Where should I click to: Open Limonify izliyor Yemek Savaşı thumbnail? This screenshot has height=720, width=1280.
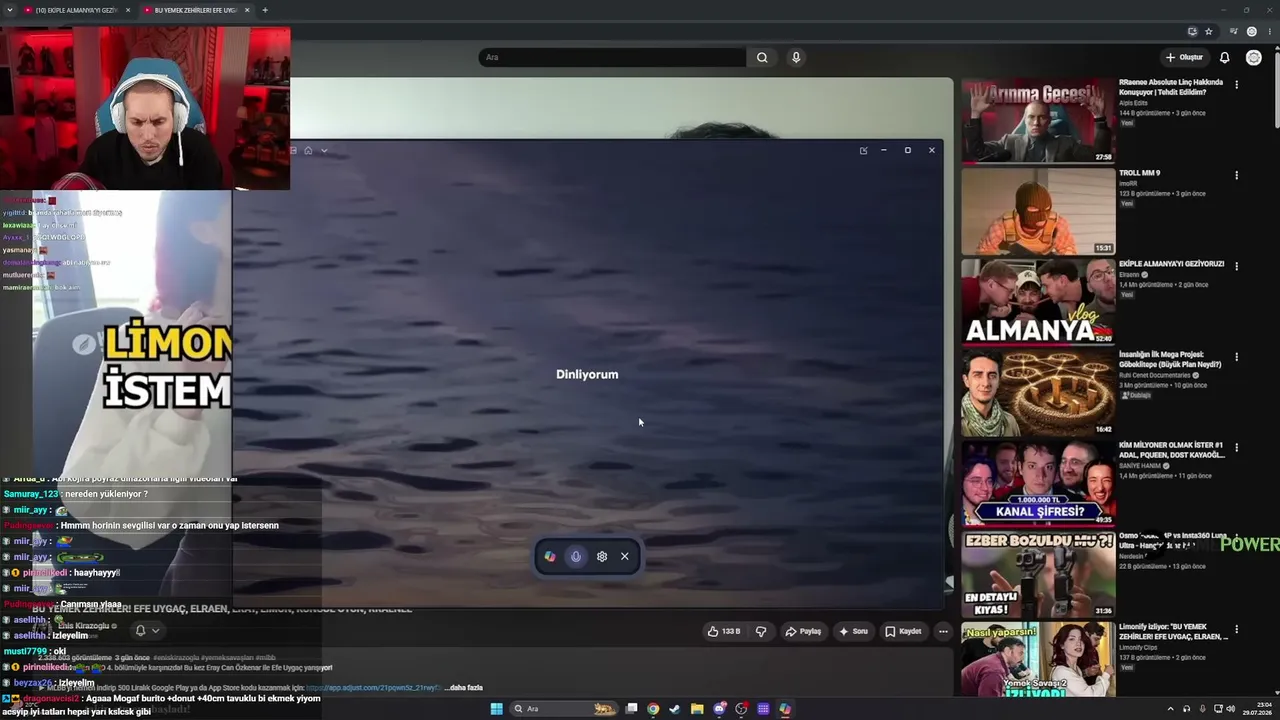pyautogui.click(x=1038, y=659)
